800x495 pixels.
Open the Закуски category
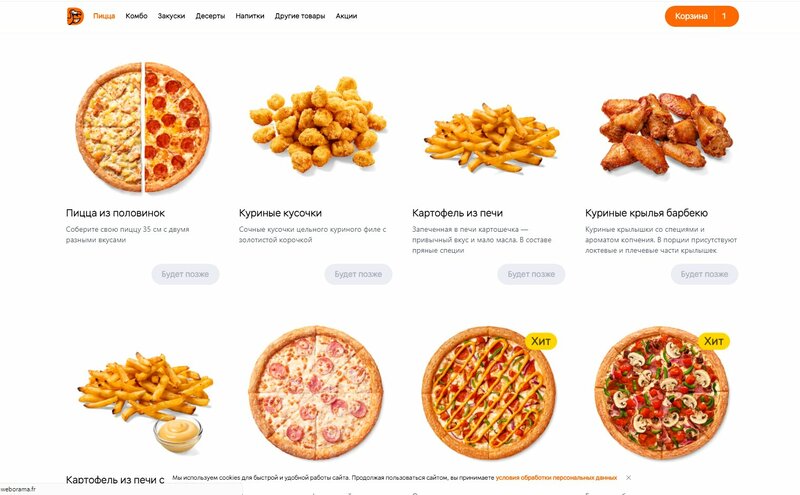pos(171,16)
